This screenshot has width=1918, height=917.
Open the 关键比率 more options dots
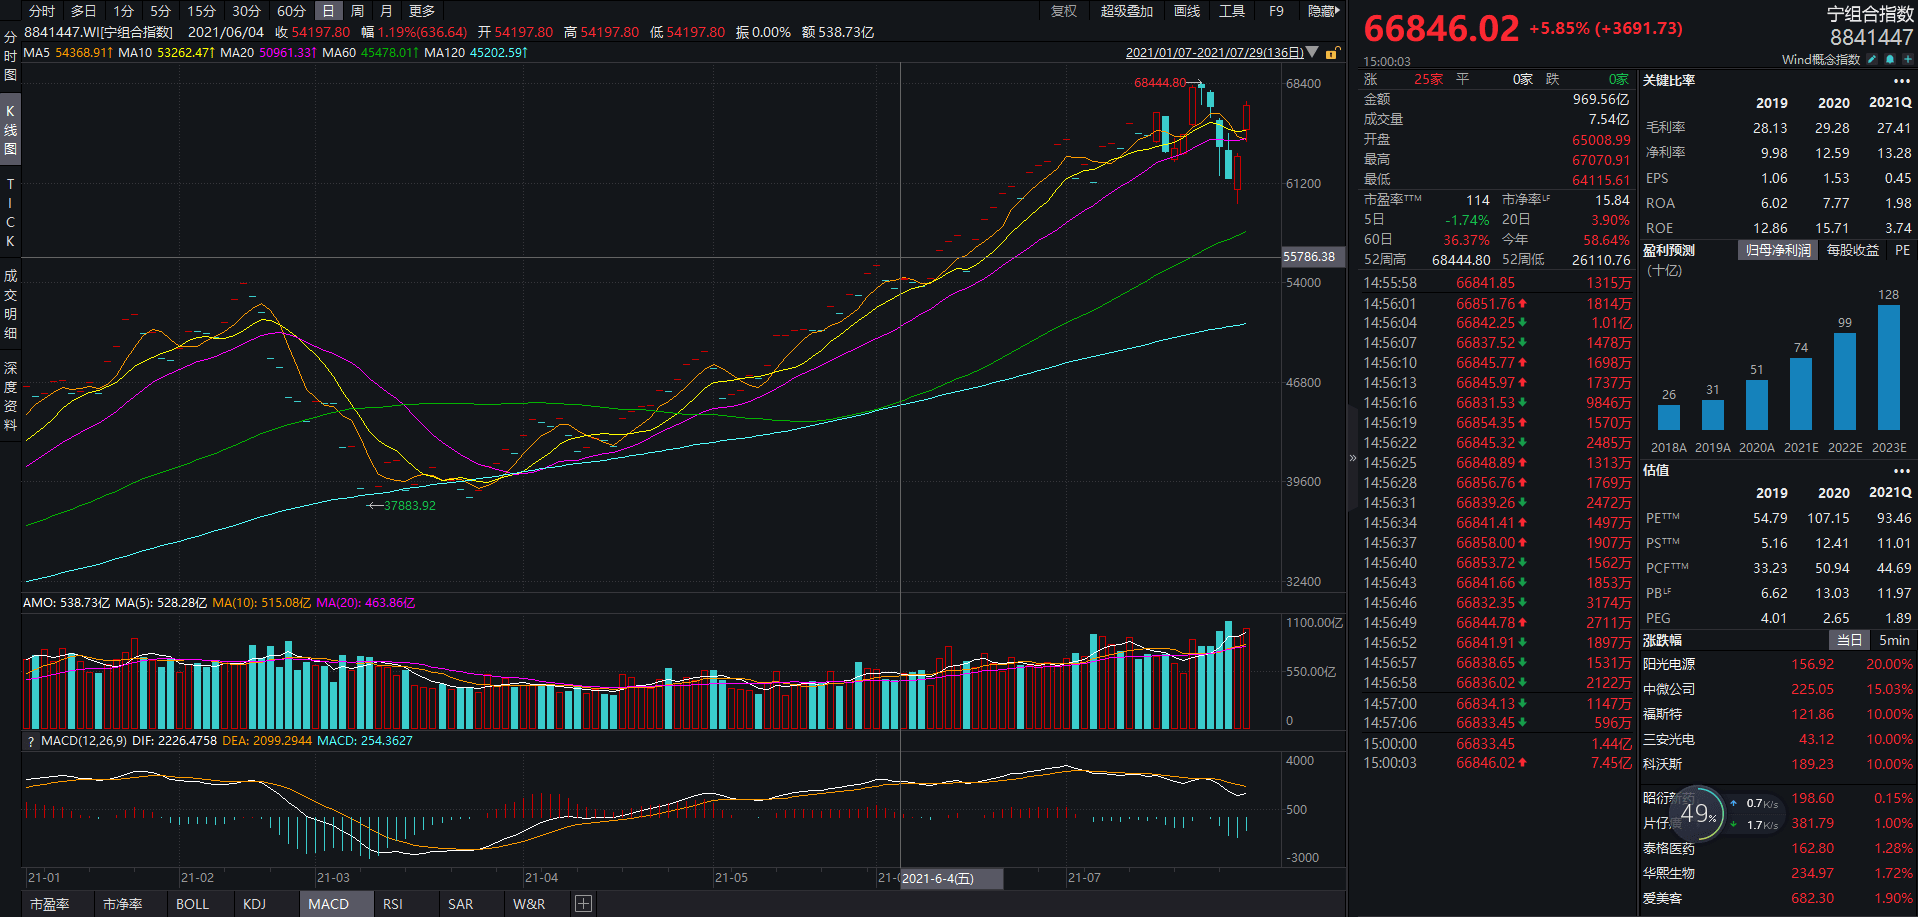coord(1901,81)
